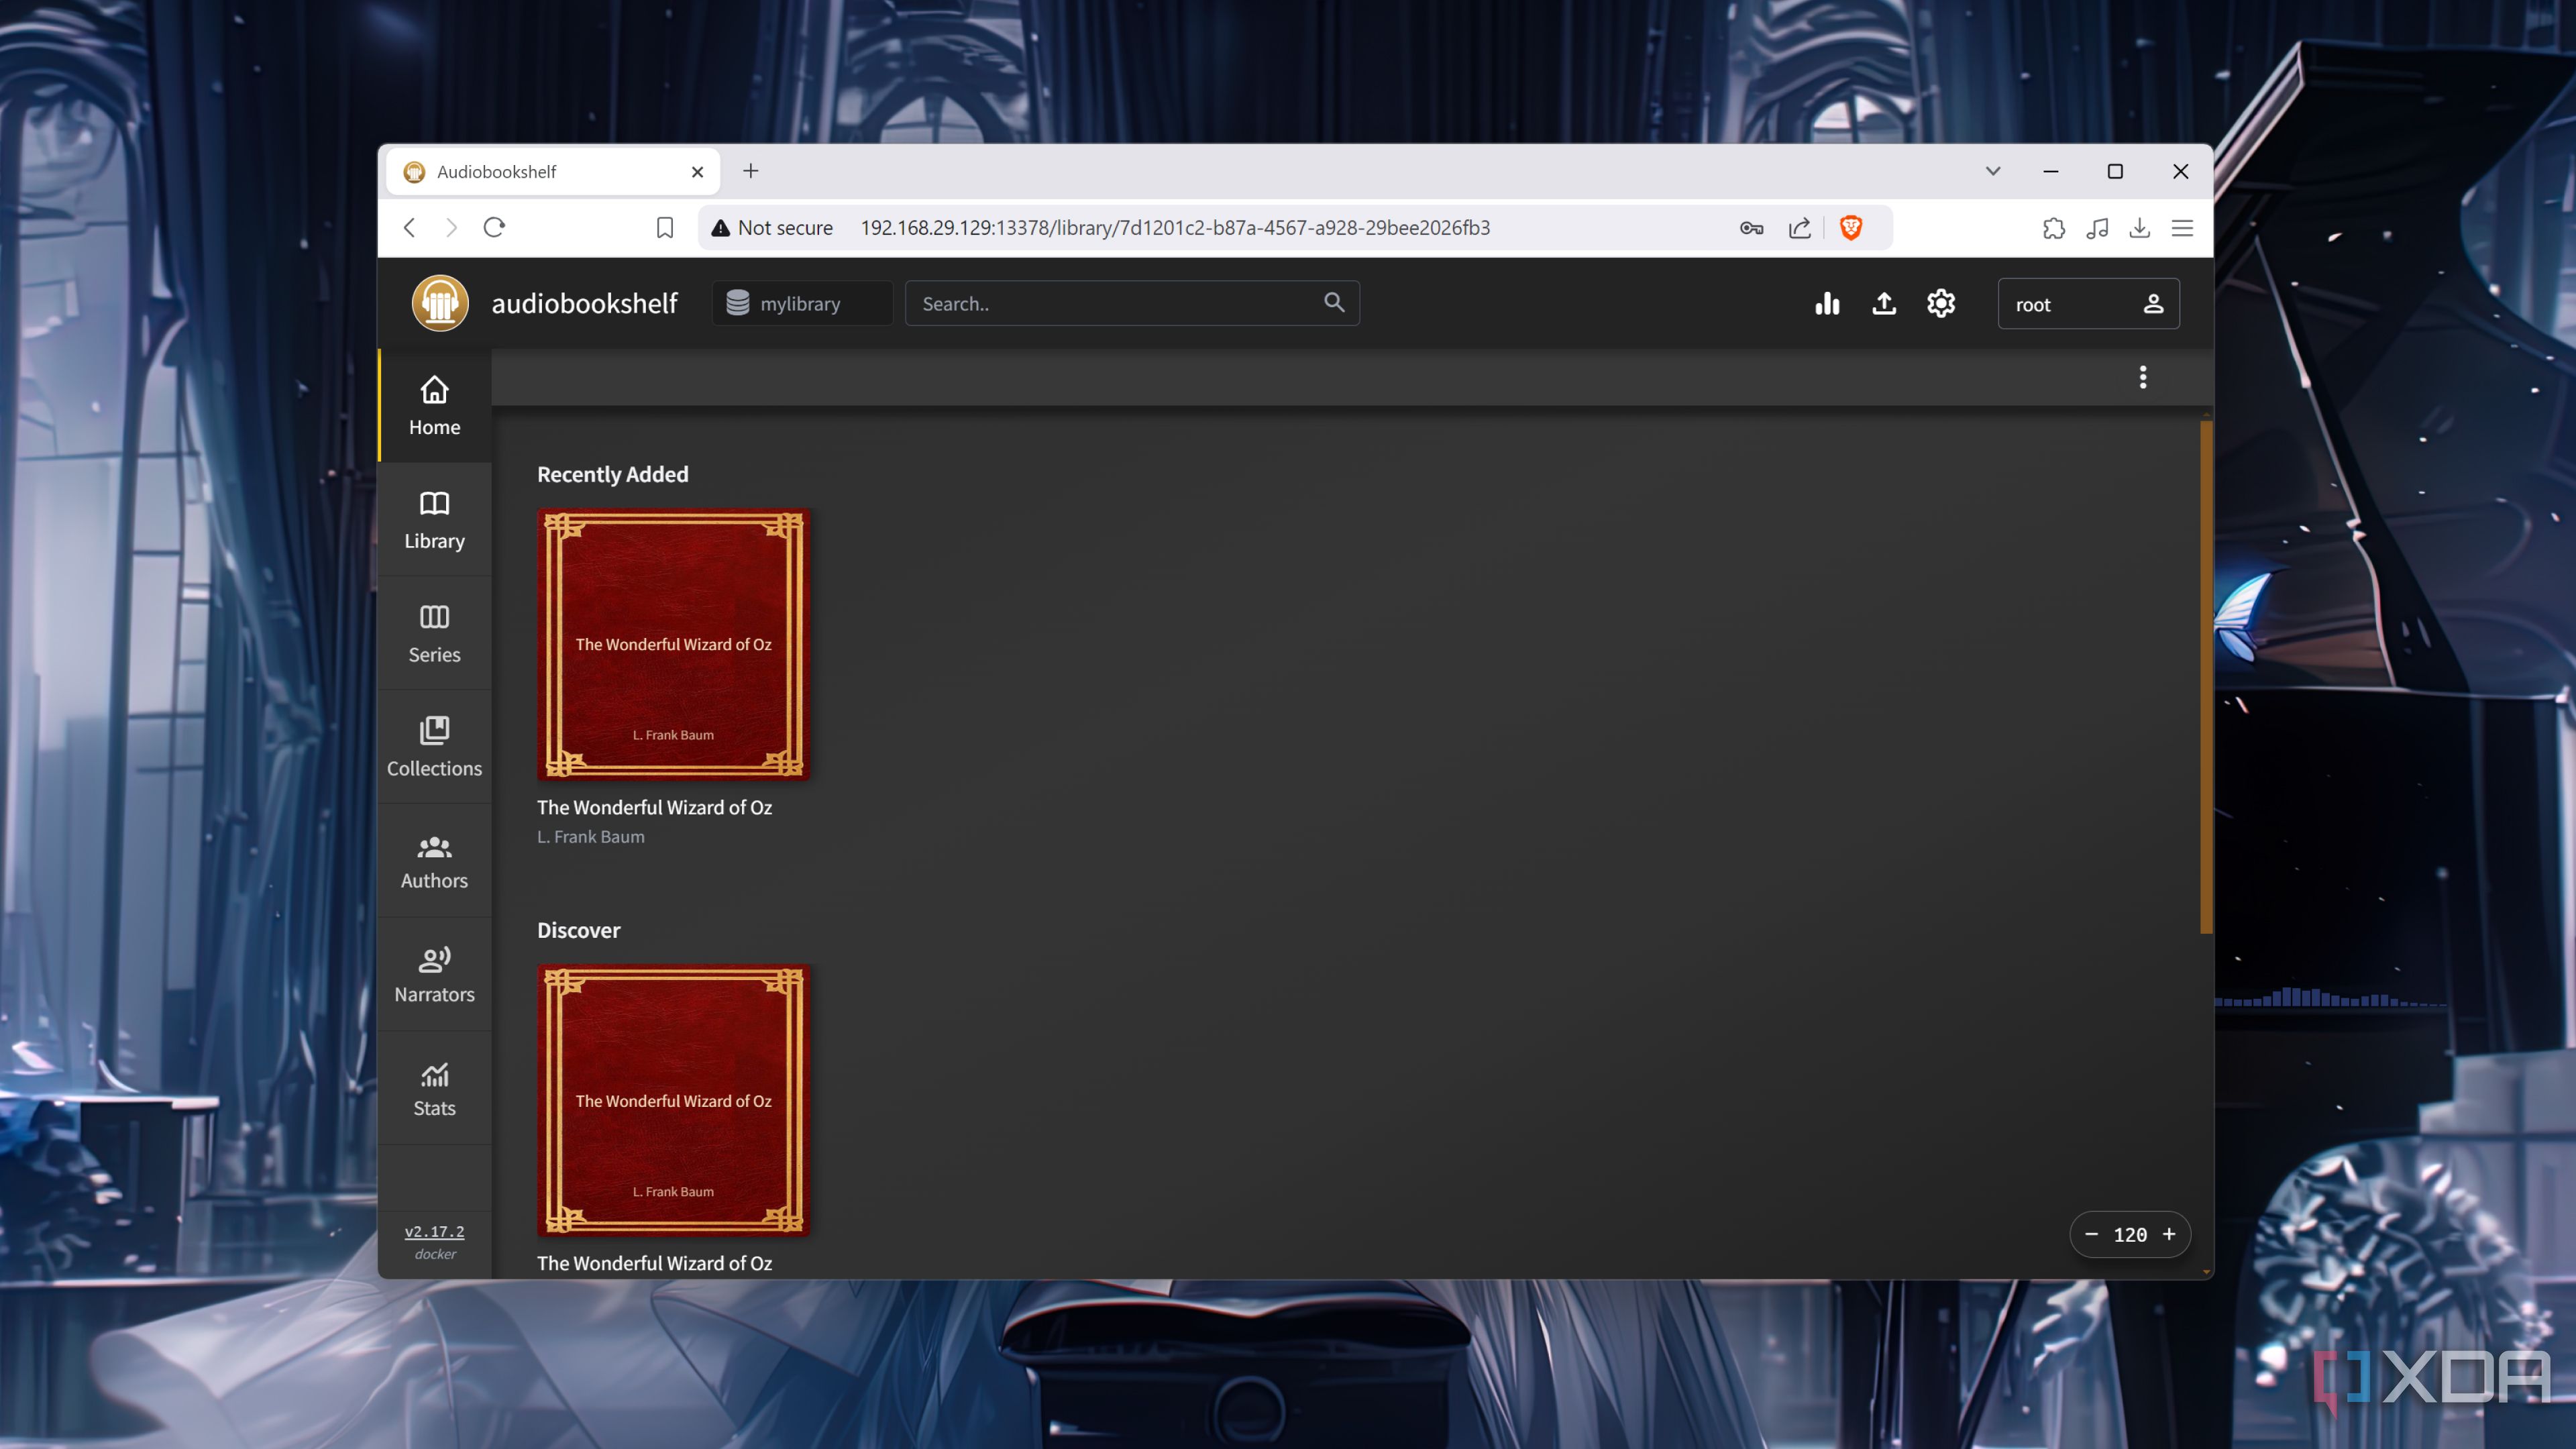Open the Brave browser hamburger menu
The image size is (2576, 1449).
coord(2182,228)
